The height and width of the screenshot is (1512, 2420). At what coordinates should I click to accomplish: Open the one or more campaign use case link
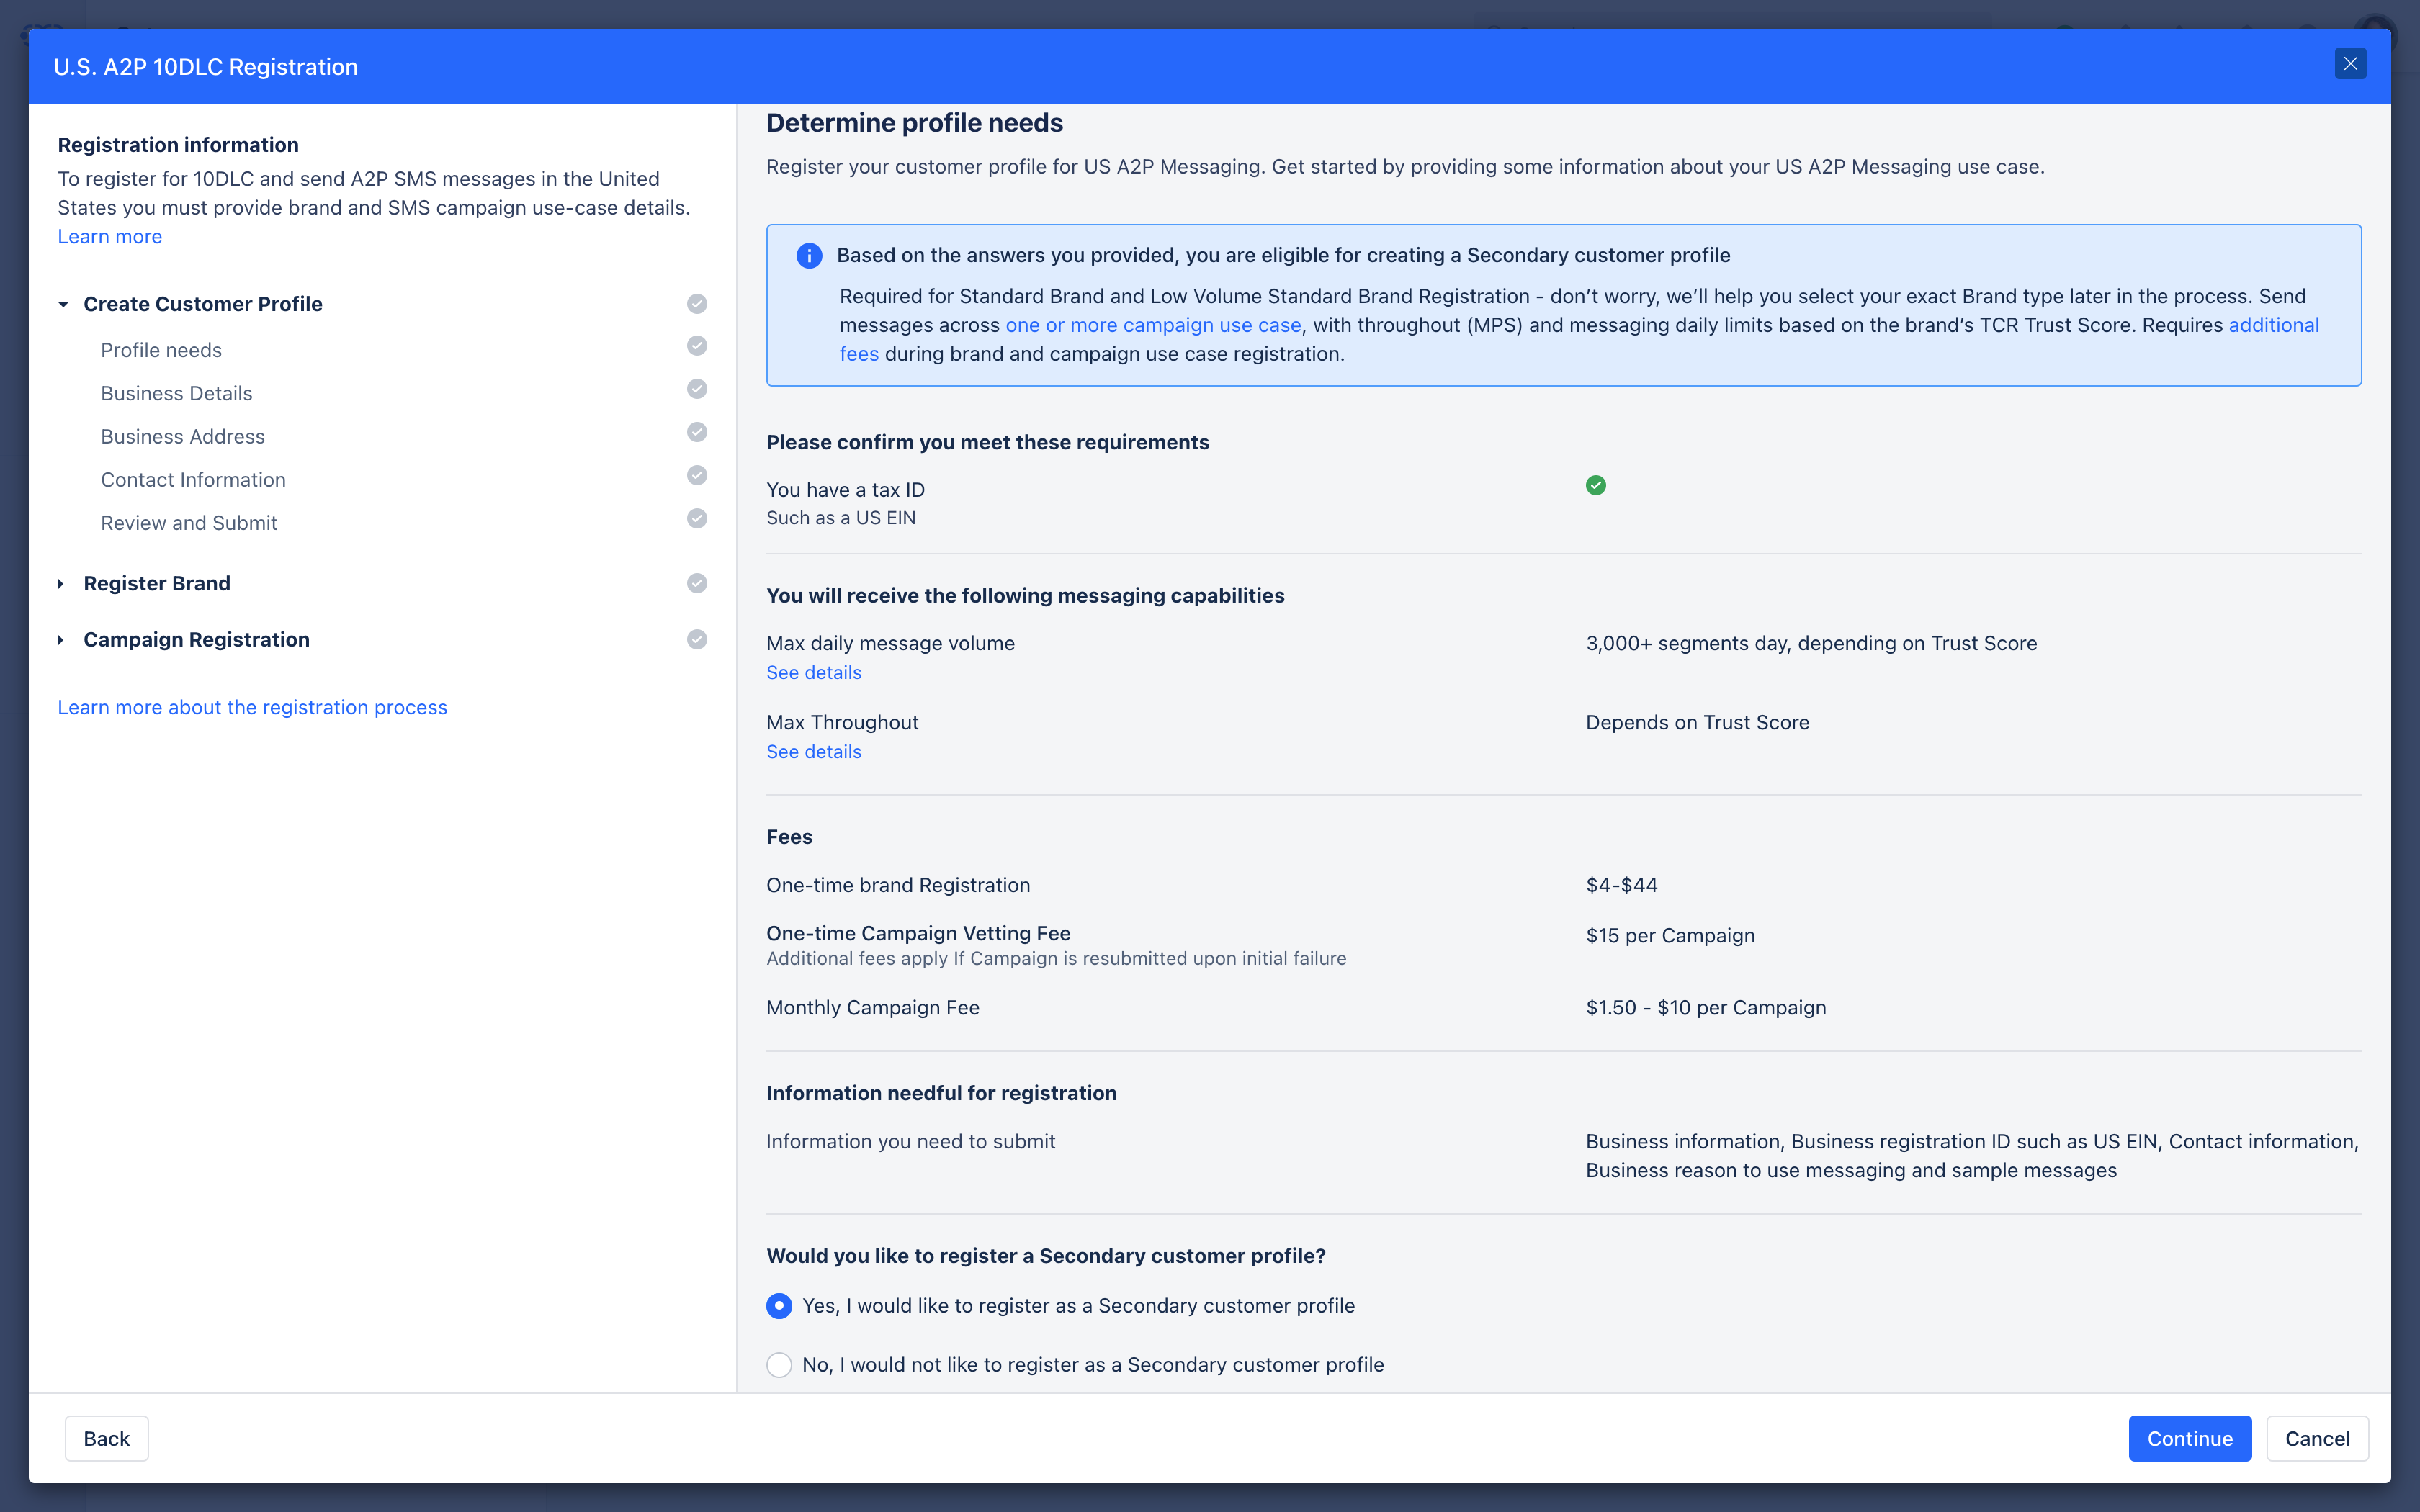1153,325
